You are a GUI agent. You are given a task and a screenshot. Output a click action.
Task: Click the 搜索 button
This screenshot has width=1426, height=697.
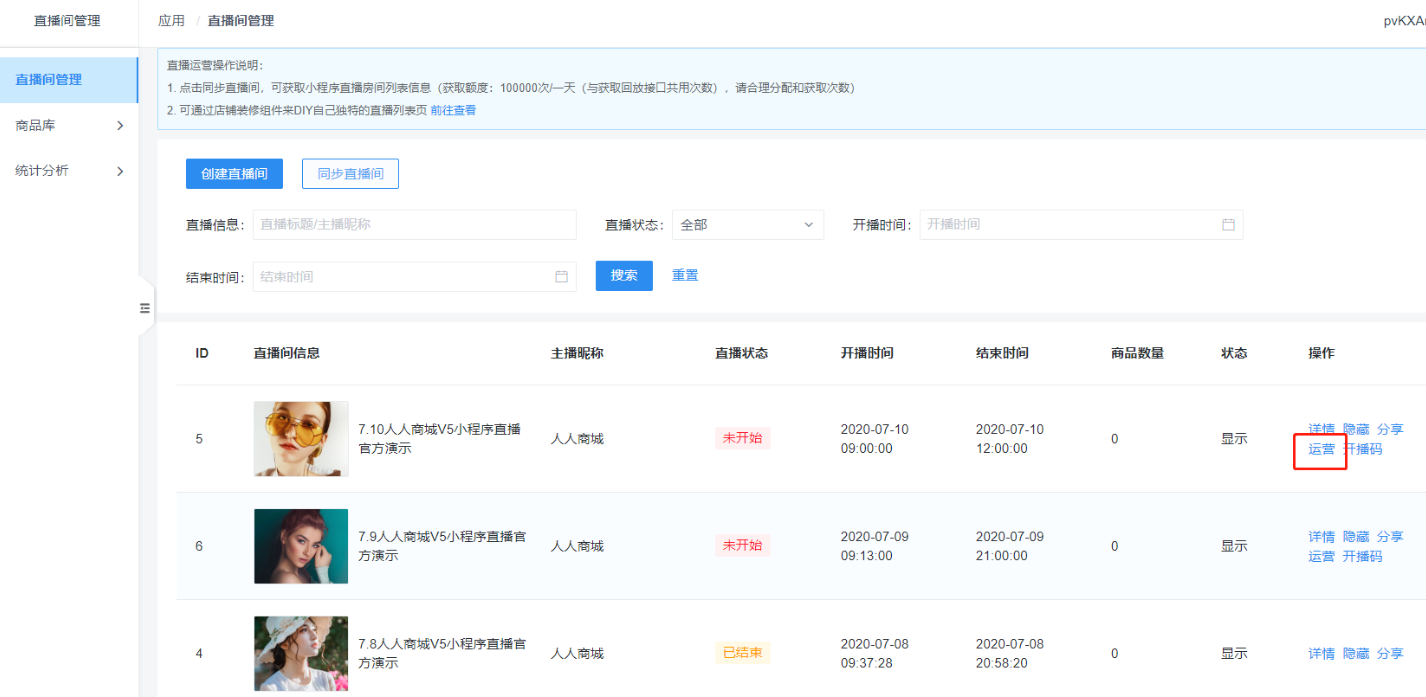coord(624,276)
